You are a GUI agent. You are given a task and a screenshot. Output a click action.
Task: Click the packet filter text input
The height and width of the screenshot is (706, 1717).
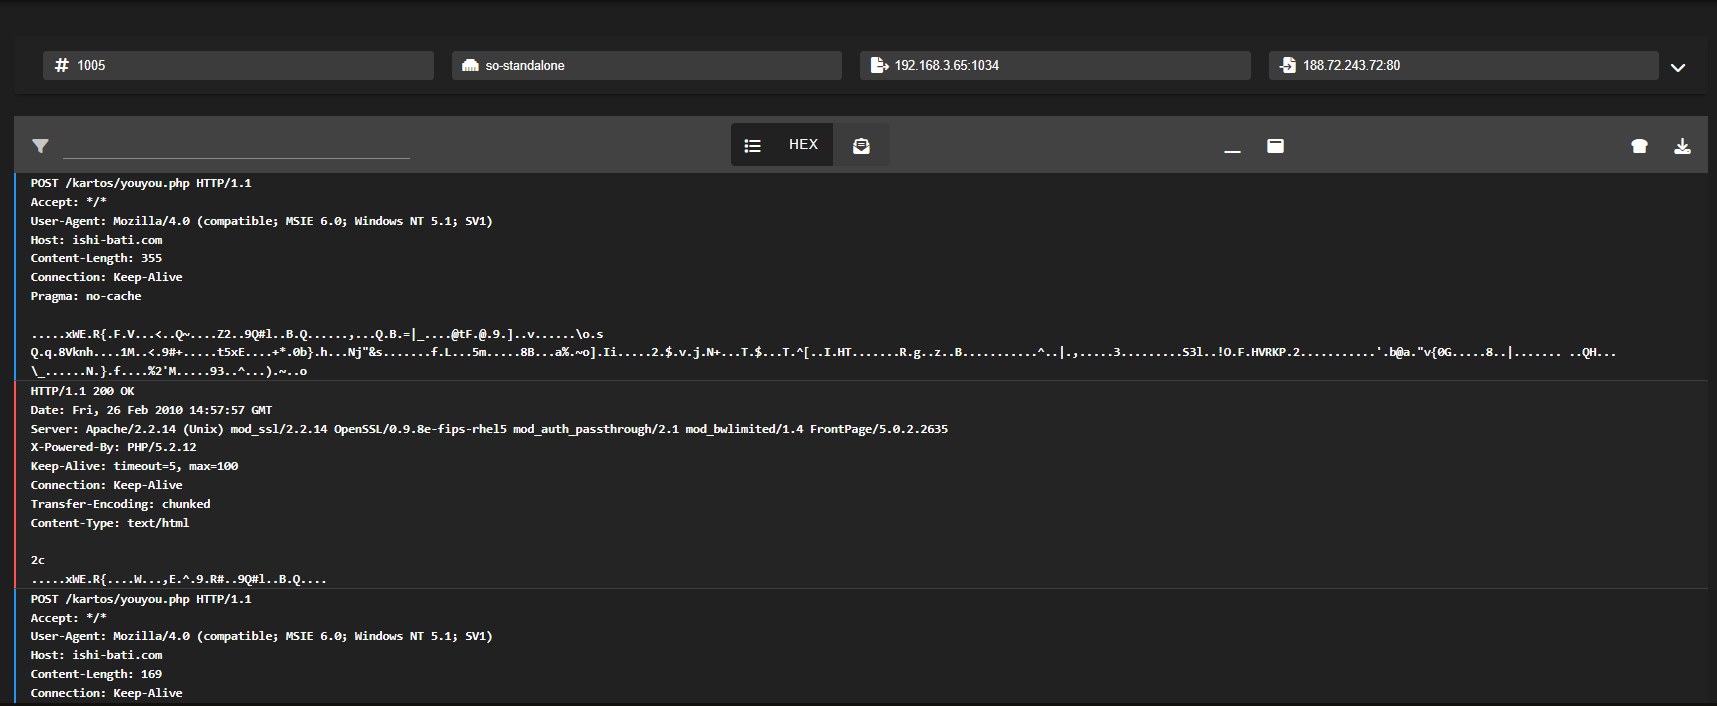click(236, 146)
